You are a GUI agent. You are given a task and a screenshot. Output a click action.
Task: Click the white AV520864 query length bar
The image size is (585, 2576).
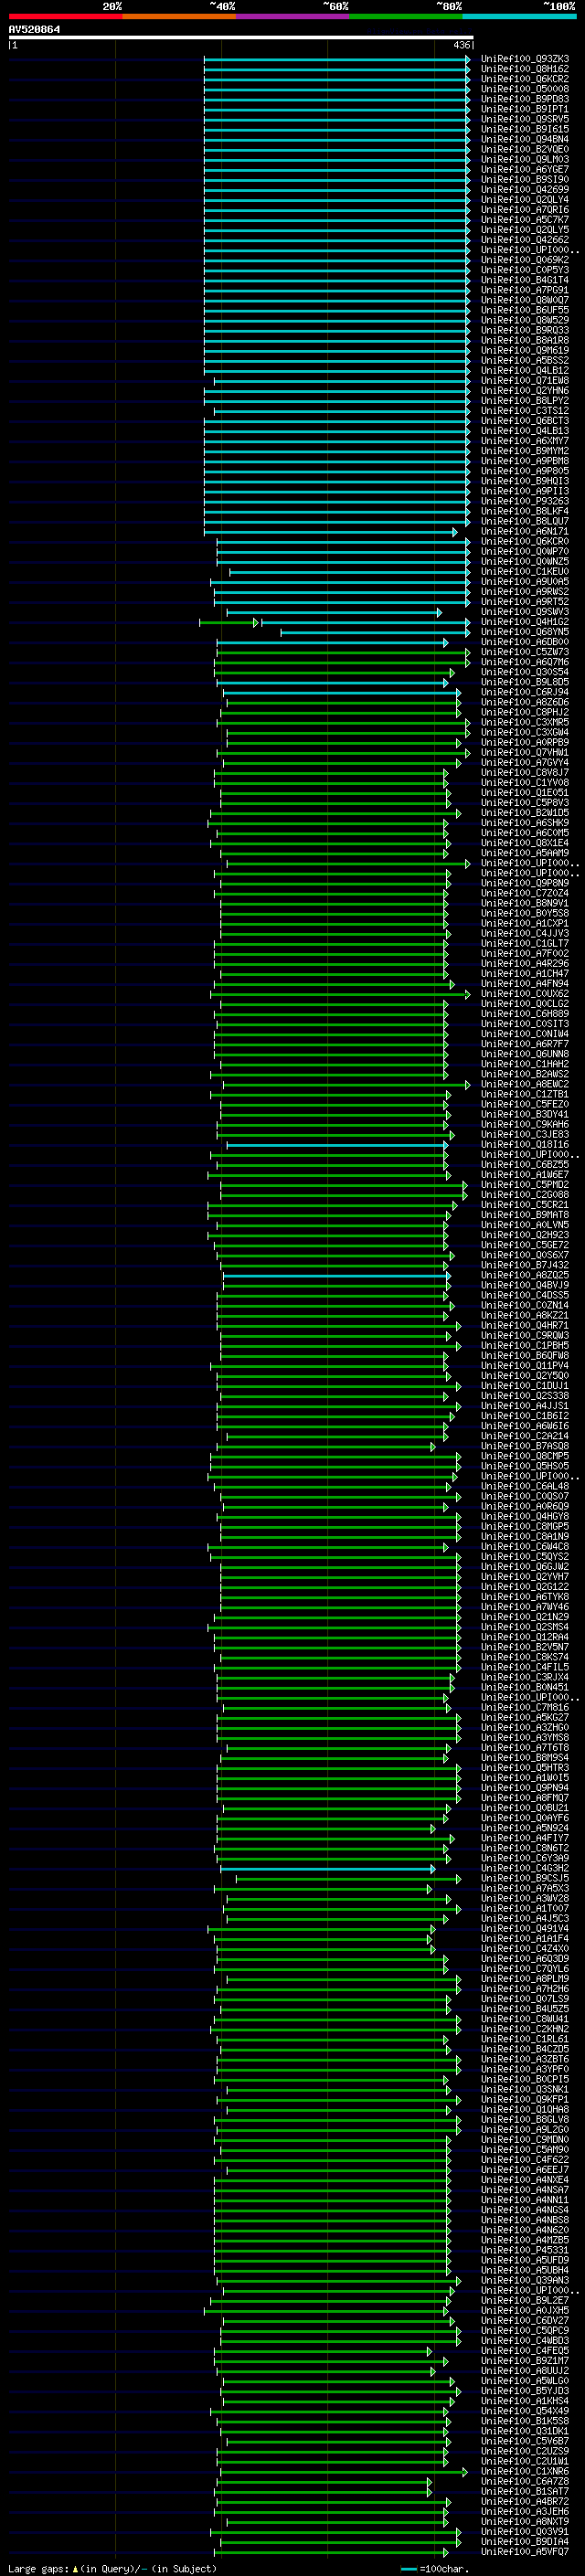click(241, 38)
